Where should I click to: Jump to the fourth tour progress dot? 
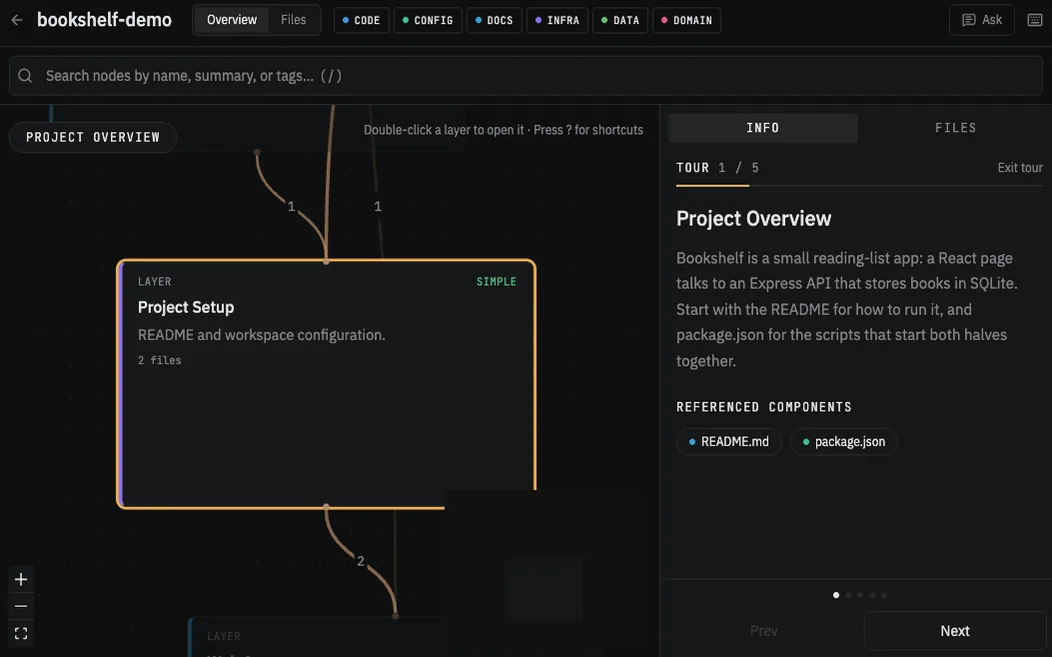[x=872, y=595]
